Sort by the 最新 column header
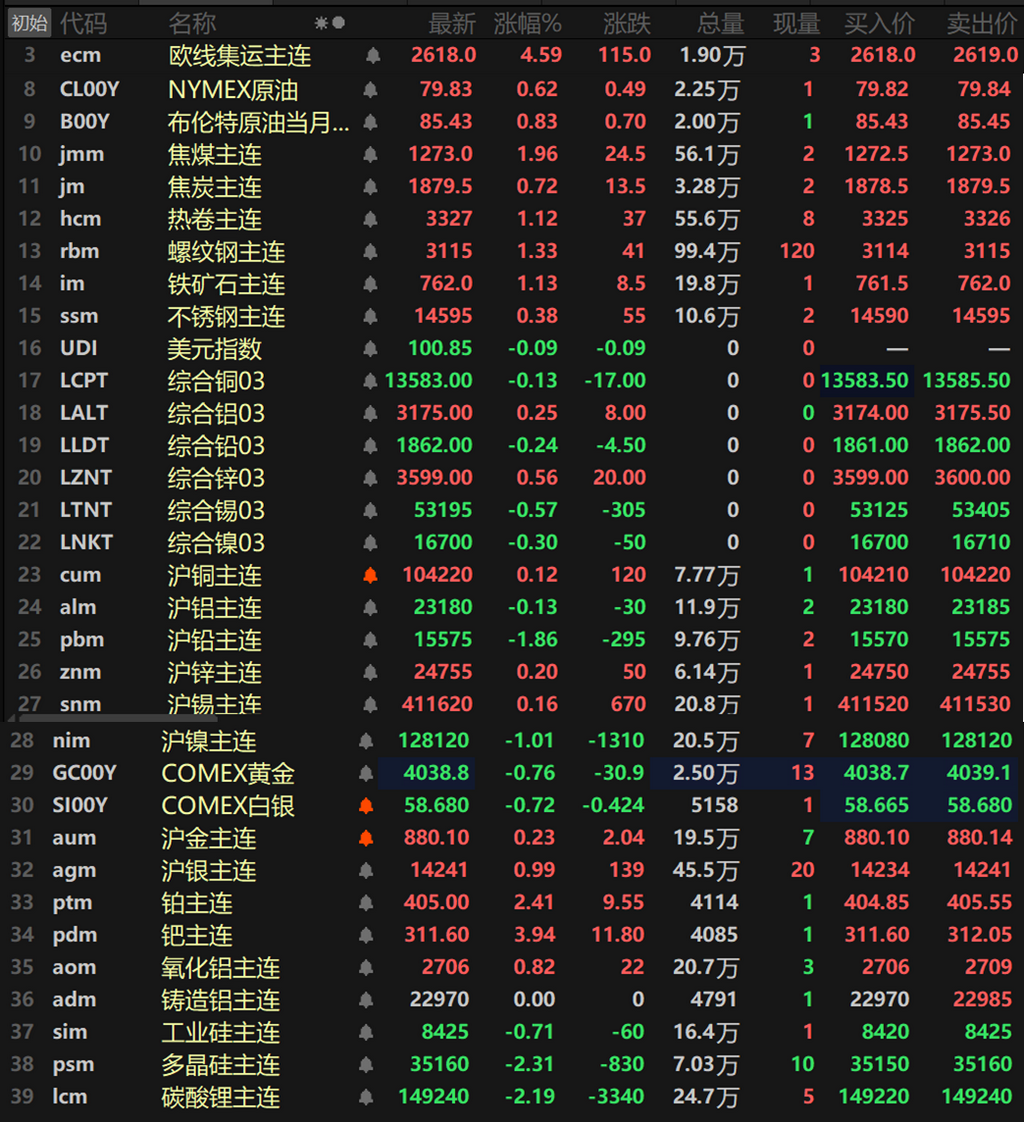 [x=452, y=24]
